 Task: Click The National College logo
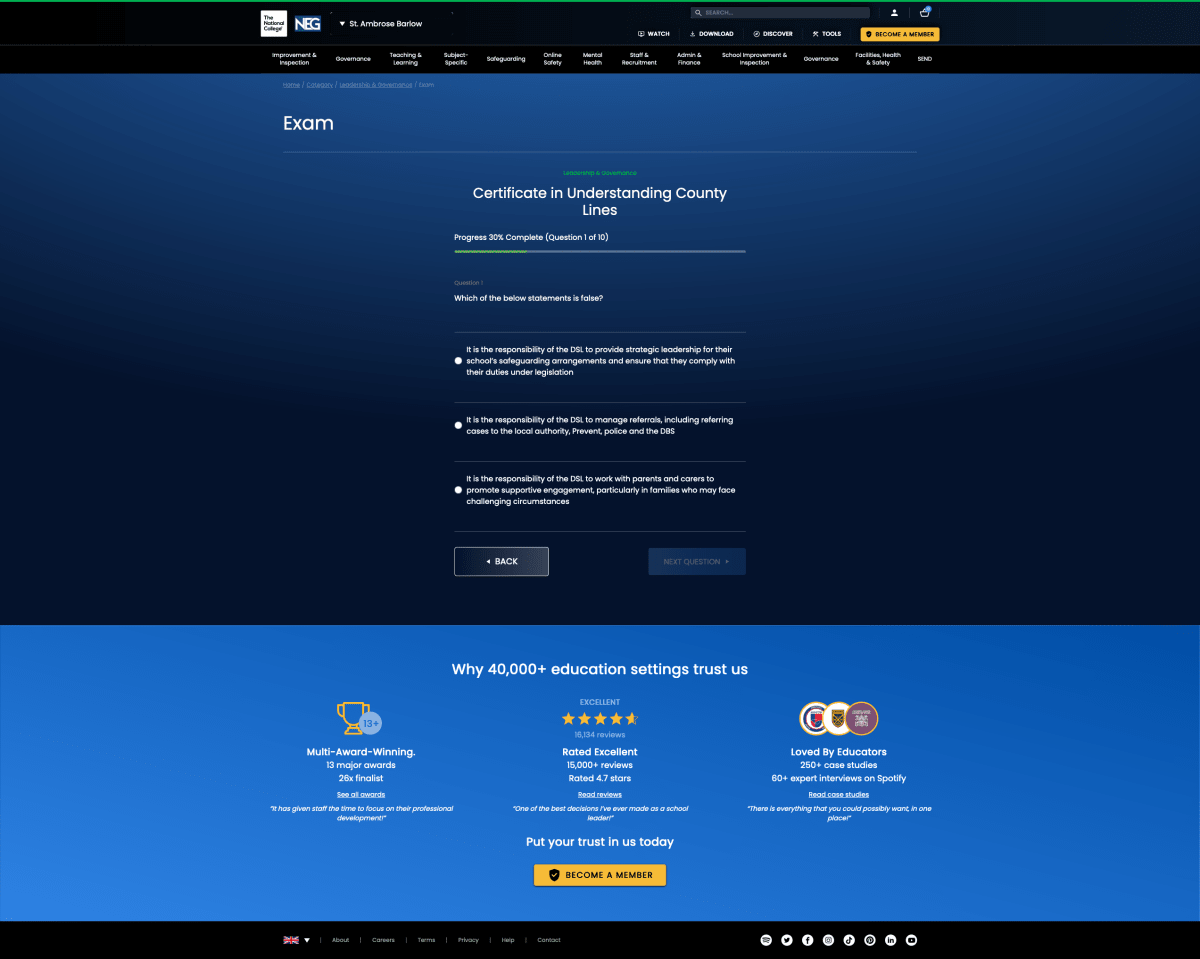(x=273, y=23)
